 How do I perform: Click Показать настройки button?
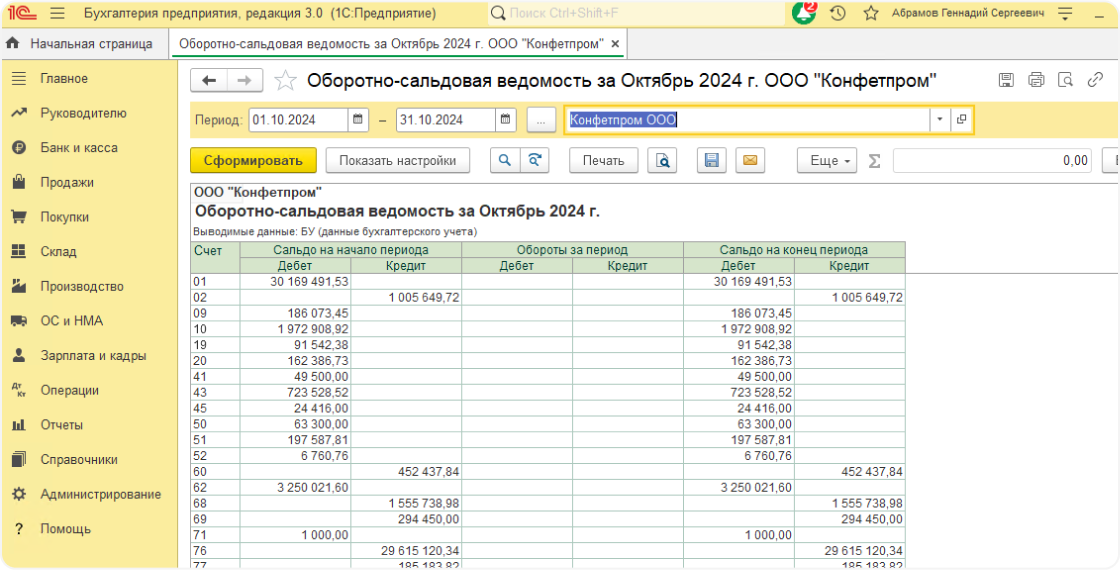tap(397, 161)
